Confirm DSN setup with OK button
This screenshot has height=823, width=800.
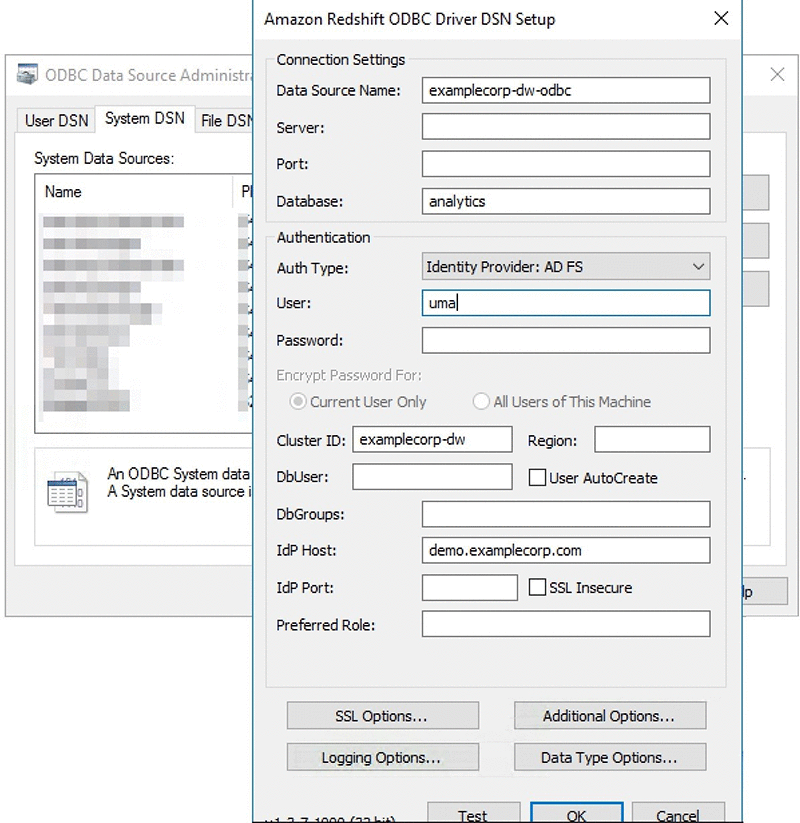[576, 814]
